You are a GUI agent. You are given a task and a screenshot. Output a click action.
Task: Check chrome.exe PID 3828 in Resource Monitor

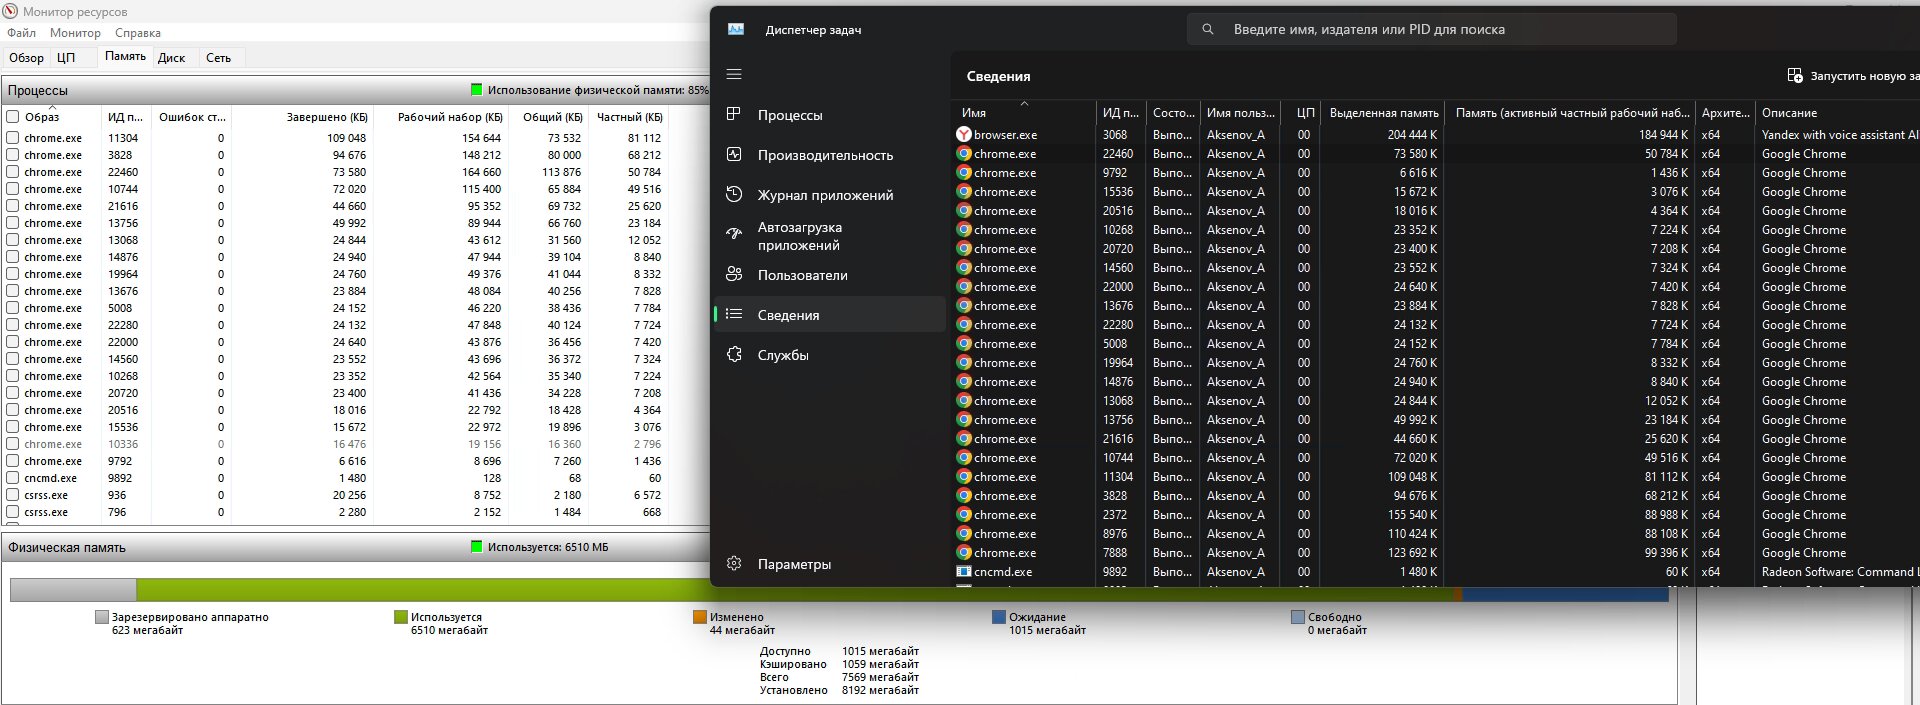click(x=13, y=155)
